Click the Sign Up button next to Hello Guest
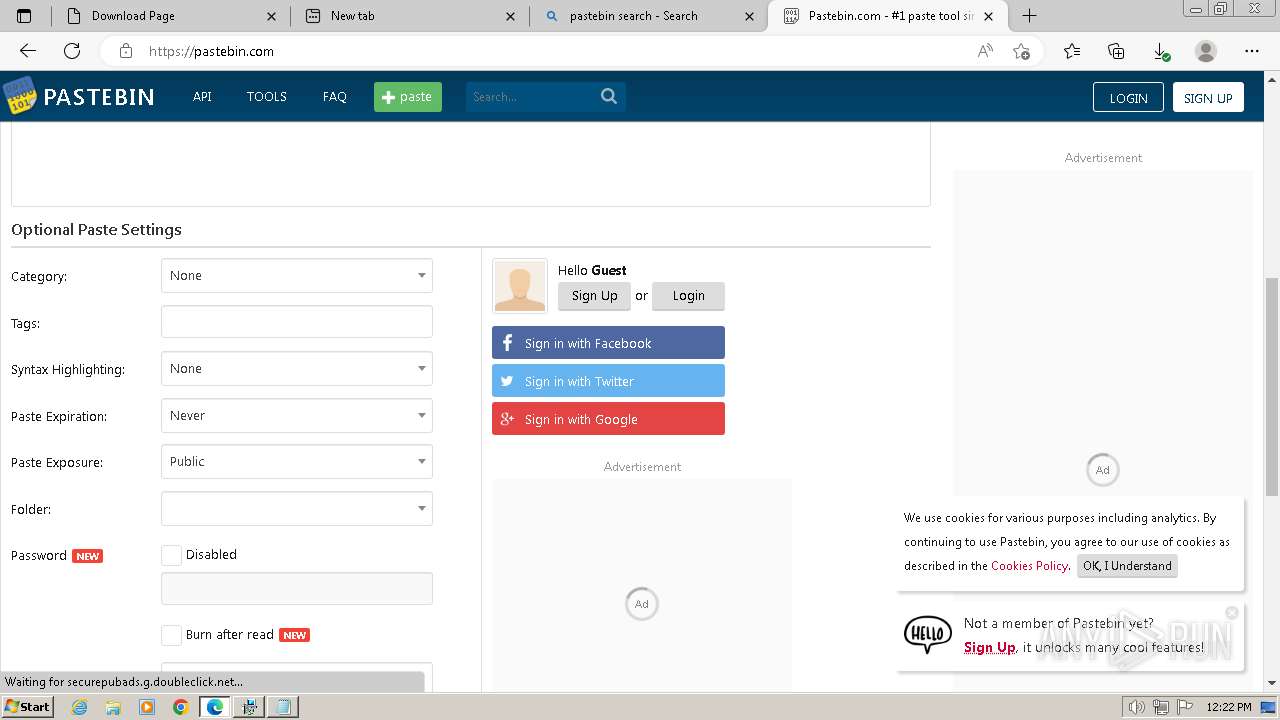The height and width of the screenshot is (720, 1280). click(595, 296)
